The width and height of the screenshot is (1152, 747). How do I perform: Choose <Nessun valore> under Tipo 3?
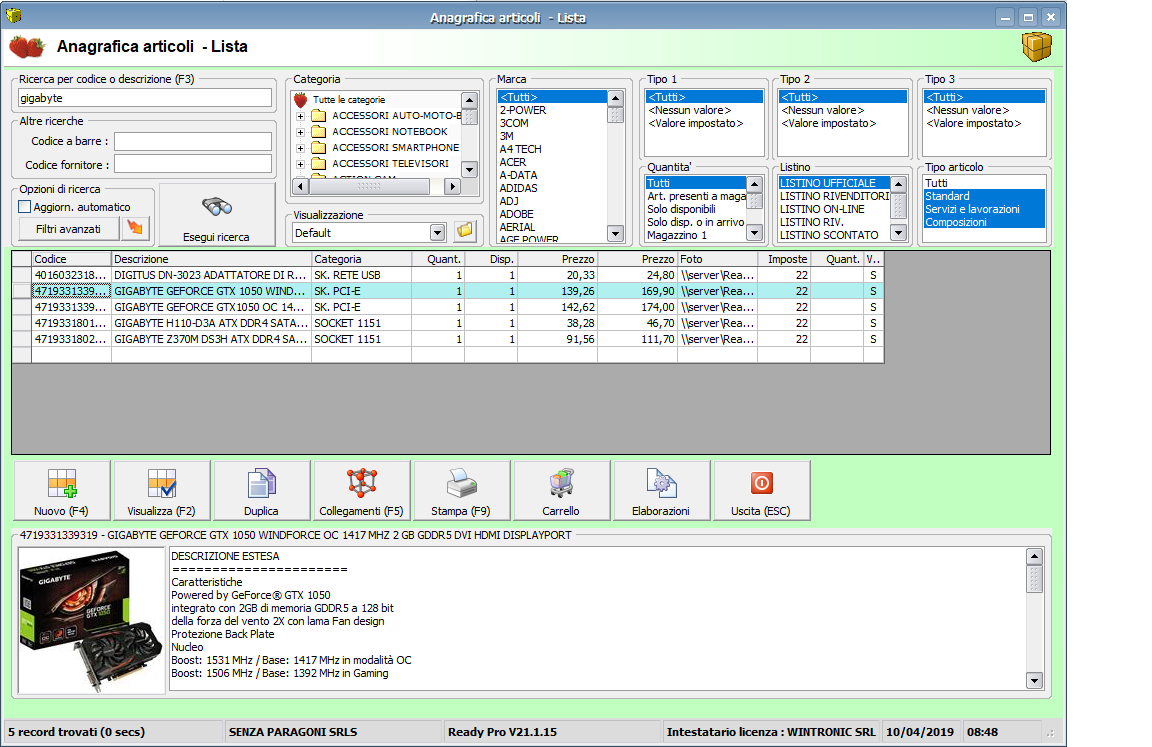coord(983,110)
